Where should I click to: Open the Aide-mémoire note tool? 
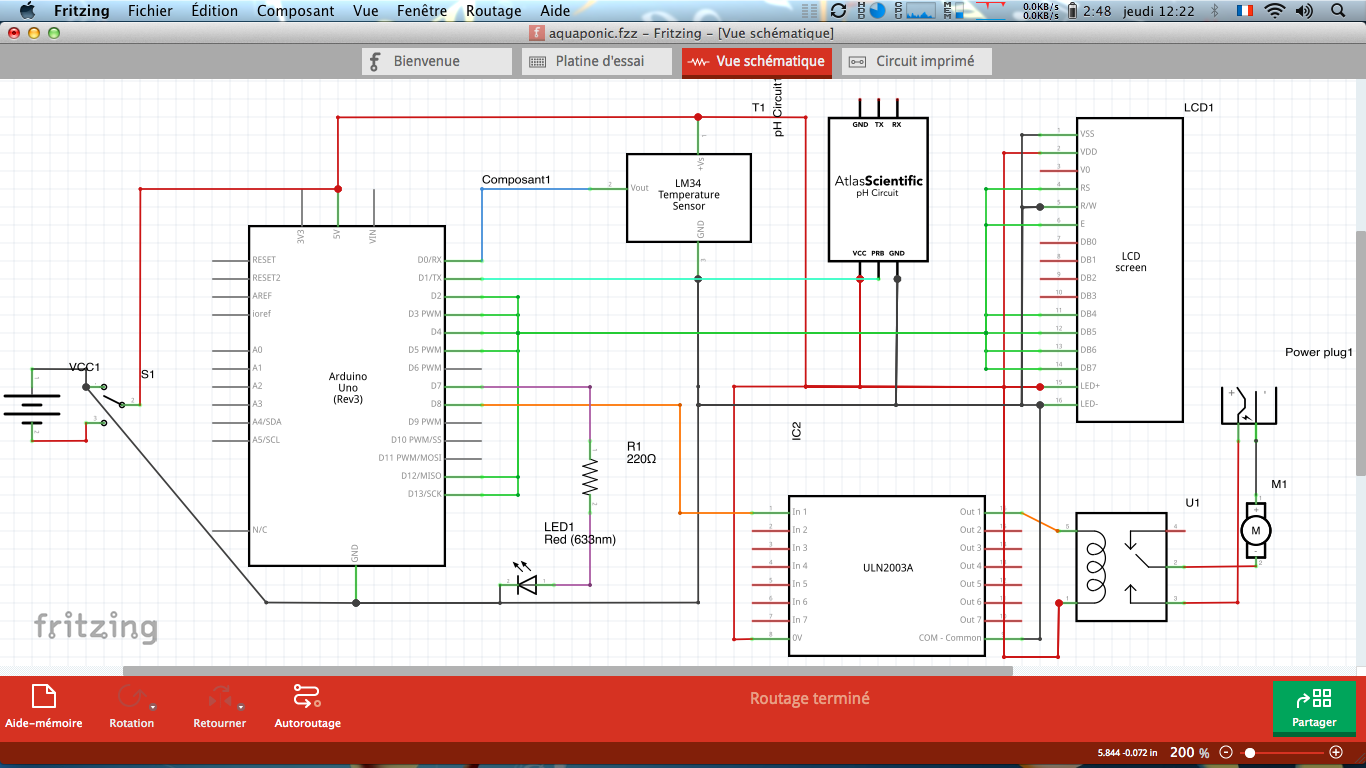(x=44, y=696)
